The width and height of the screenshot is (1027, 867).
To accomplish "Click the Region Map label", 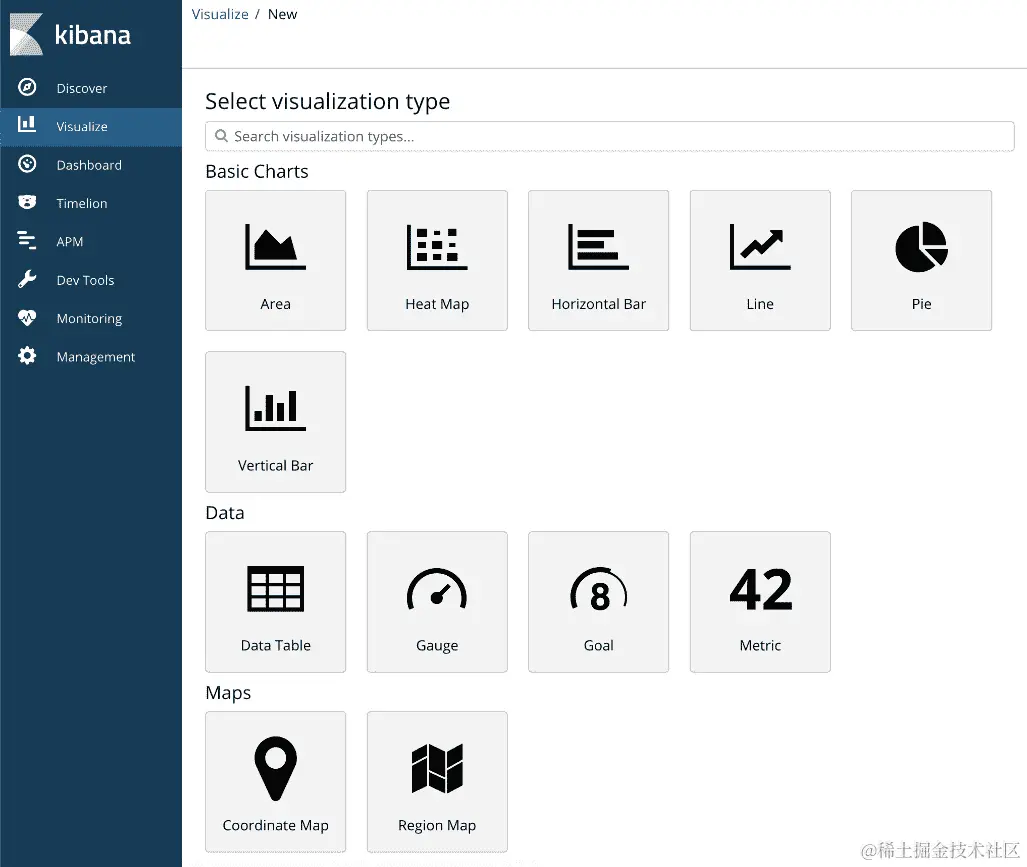I will (x=437, y=825).
